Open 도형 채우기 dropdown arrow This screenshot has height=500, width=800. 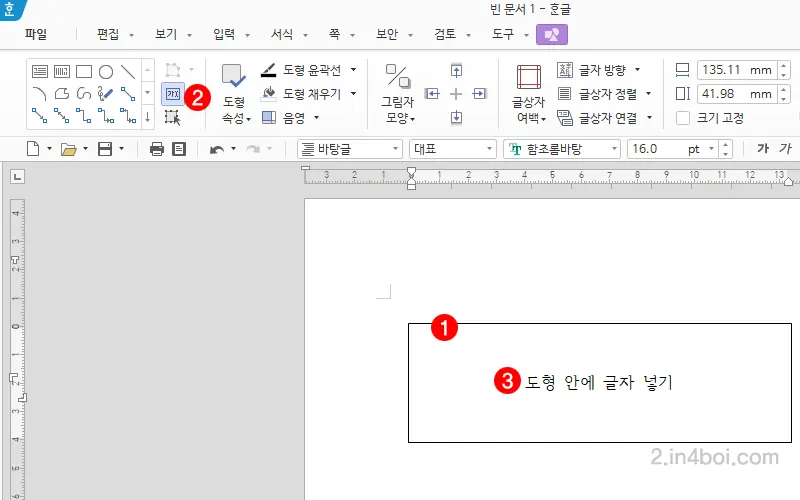(354, 93)
